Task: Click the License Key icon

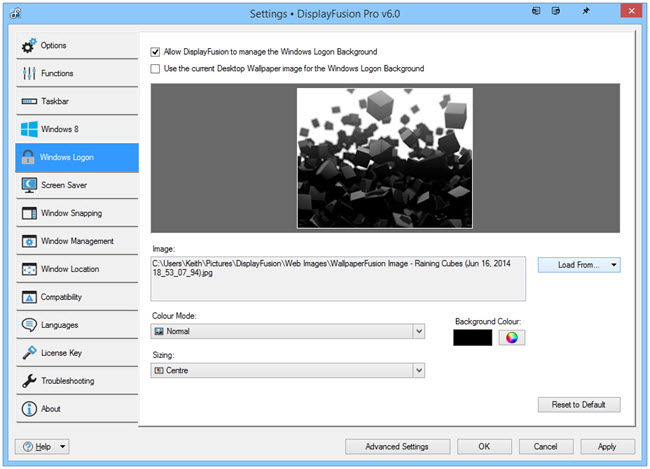Action: pyautogui.click(x=29, y=353)
